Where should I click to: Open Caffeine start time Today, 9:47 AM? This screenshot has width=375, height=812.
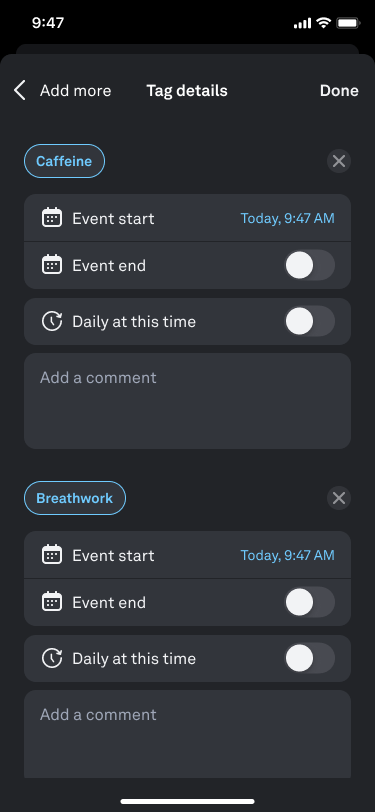[287, 219]
